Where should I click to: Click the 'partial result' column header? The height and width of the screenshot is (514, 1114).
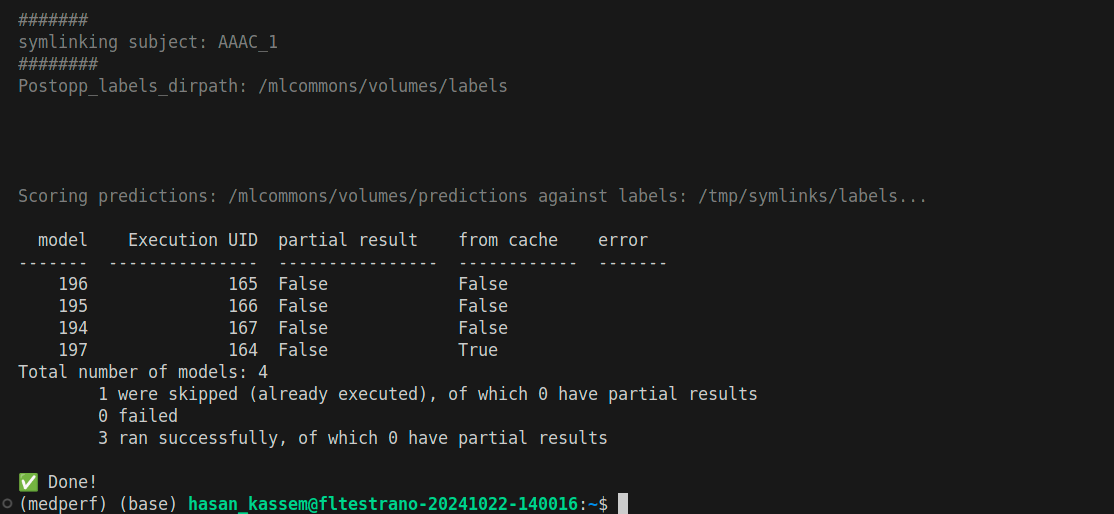348,240
